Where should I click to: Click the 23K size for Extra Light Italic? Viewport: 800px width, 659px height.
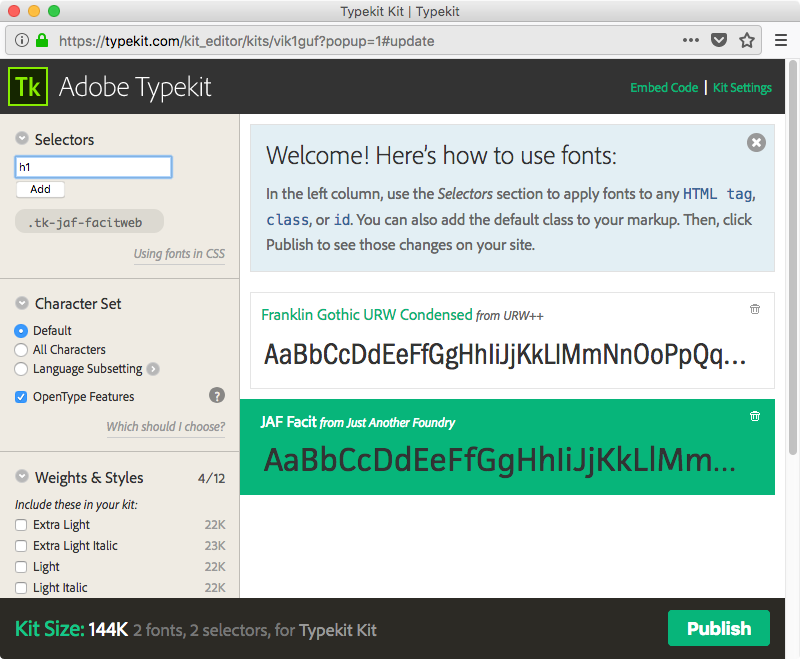(x=215, y=546)
